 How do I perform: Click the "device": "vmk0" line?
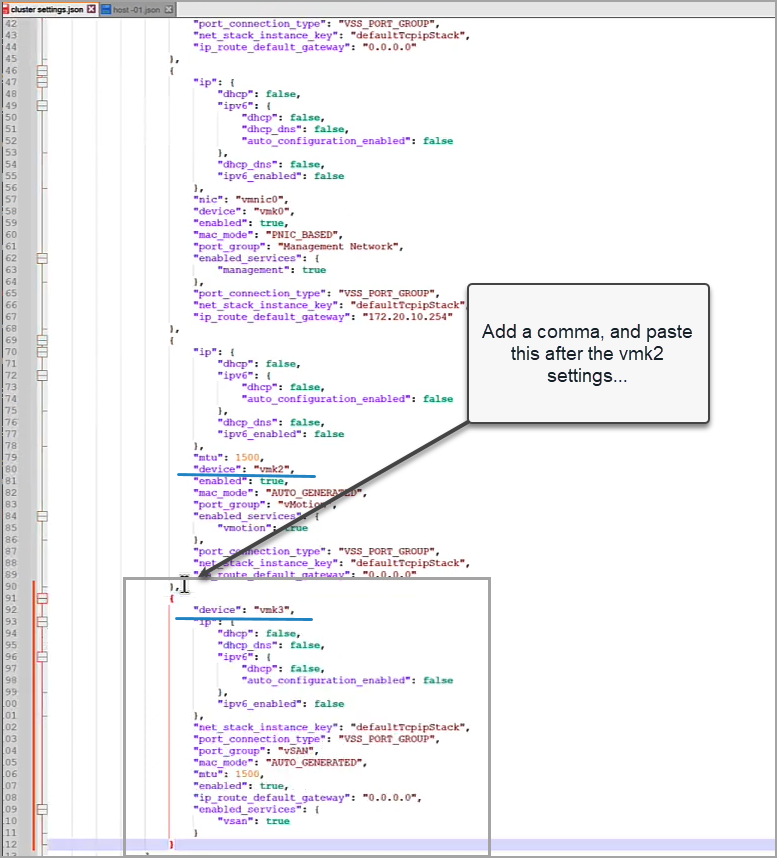point(244,211)
